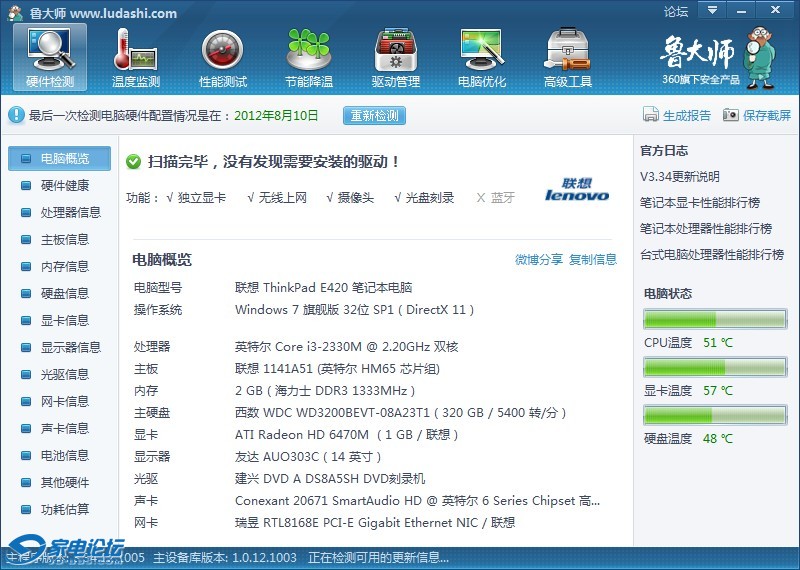Viewport: 800px width, 570px height.
Task: Open the 高级工具 advanced tools
Action: click(567, 59)
